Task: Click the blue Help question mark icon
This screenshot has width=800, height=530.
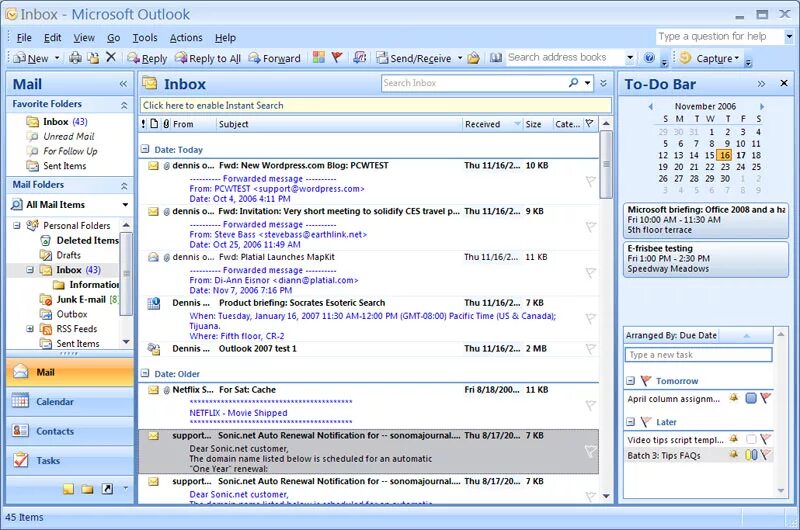Action: (x=649, y=58)
